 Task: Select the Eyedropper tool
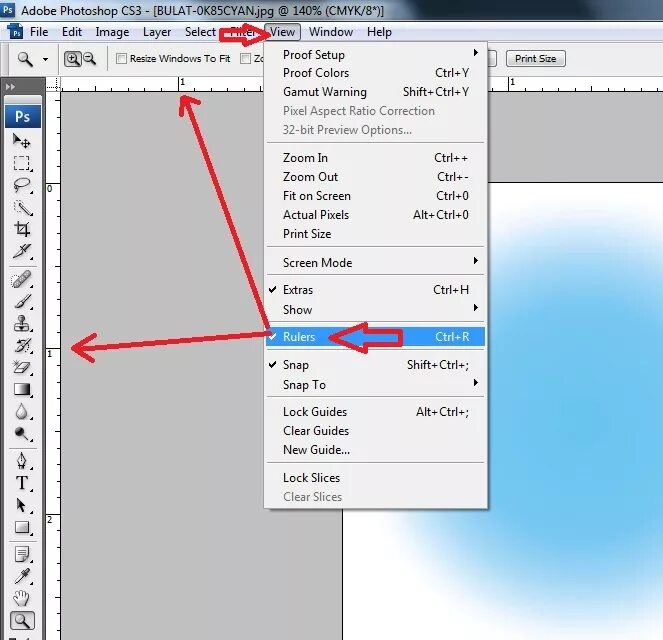(x=22, y=576)
